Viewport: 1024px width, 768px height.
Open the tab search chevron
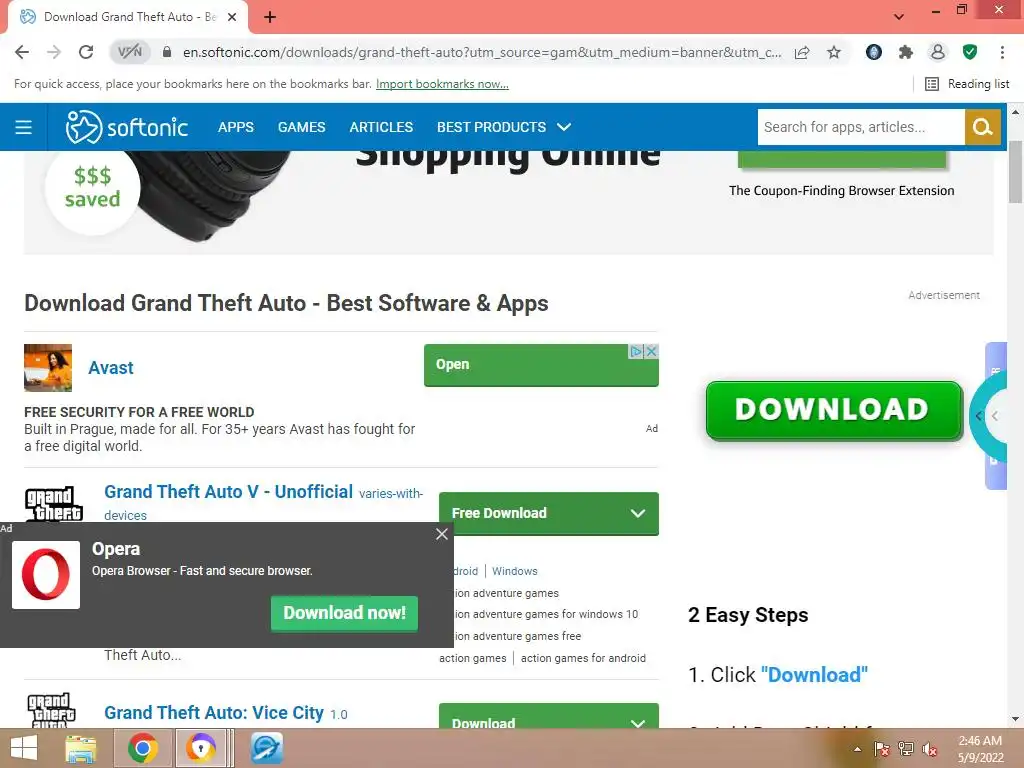[899, 17]
